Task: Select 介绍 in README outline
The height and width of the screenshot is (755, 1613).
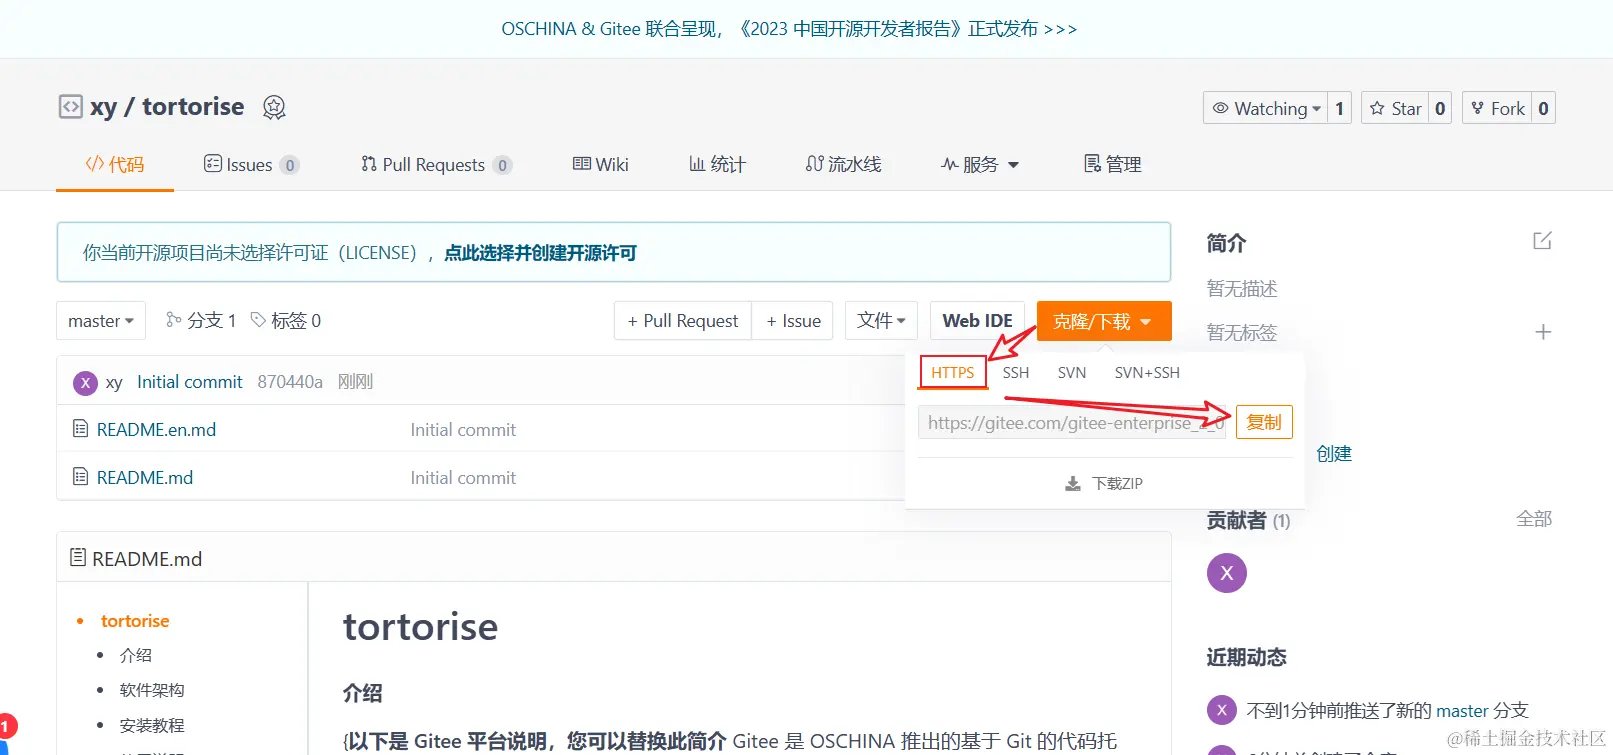Action: tap(135, 656)
